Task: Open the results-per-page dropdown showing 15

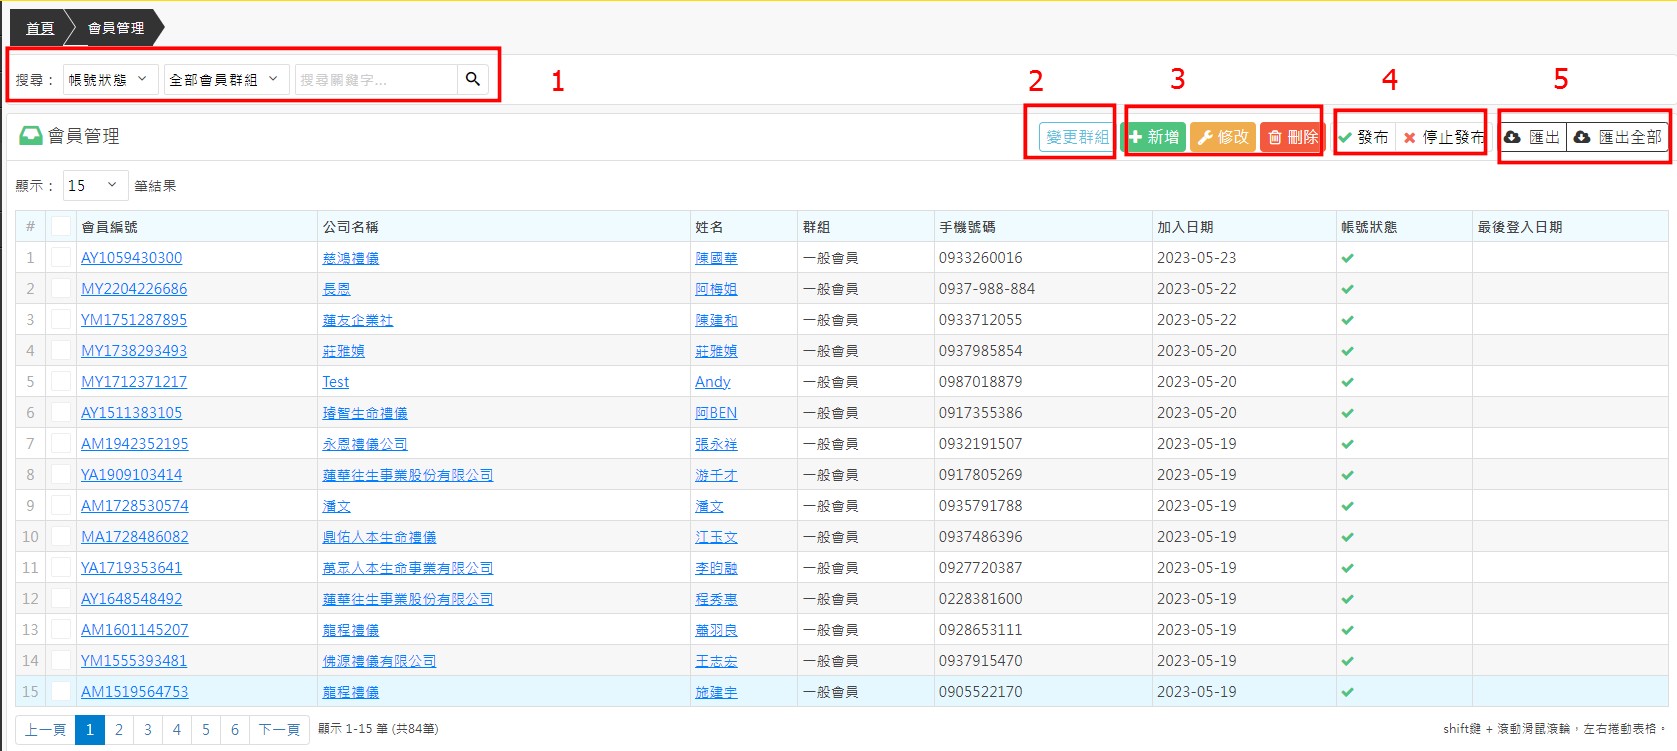Action: (x=93, y=185)
